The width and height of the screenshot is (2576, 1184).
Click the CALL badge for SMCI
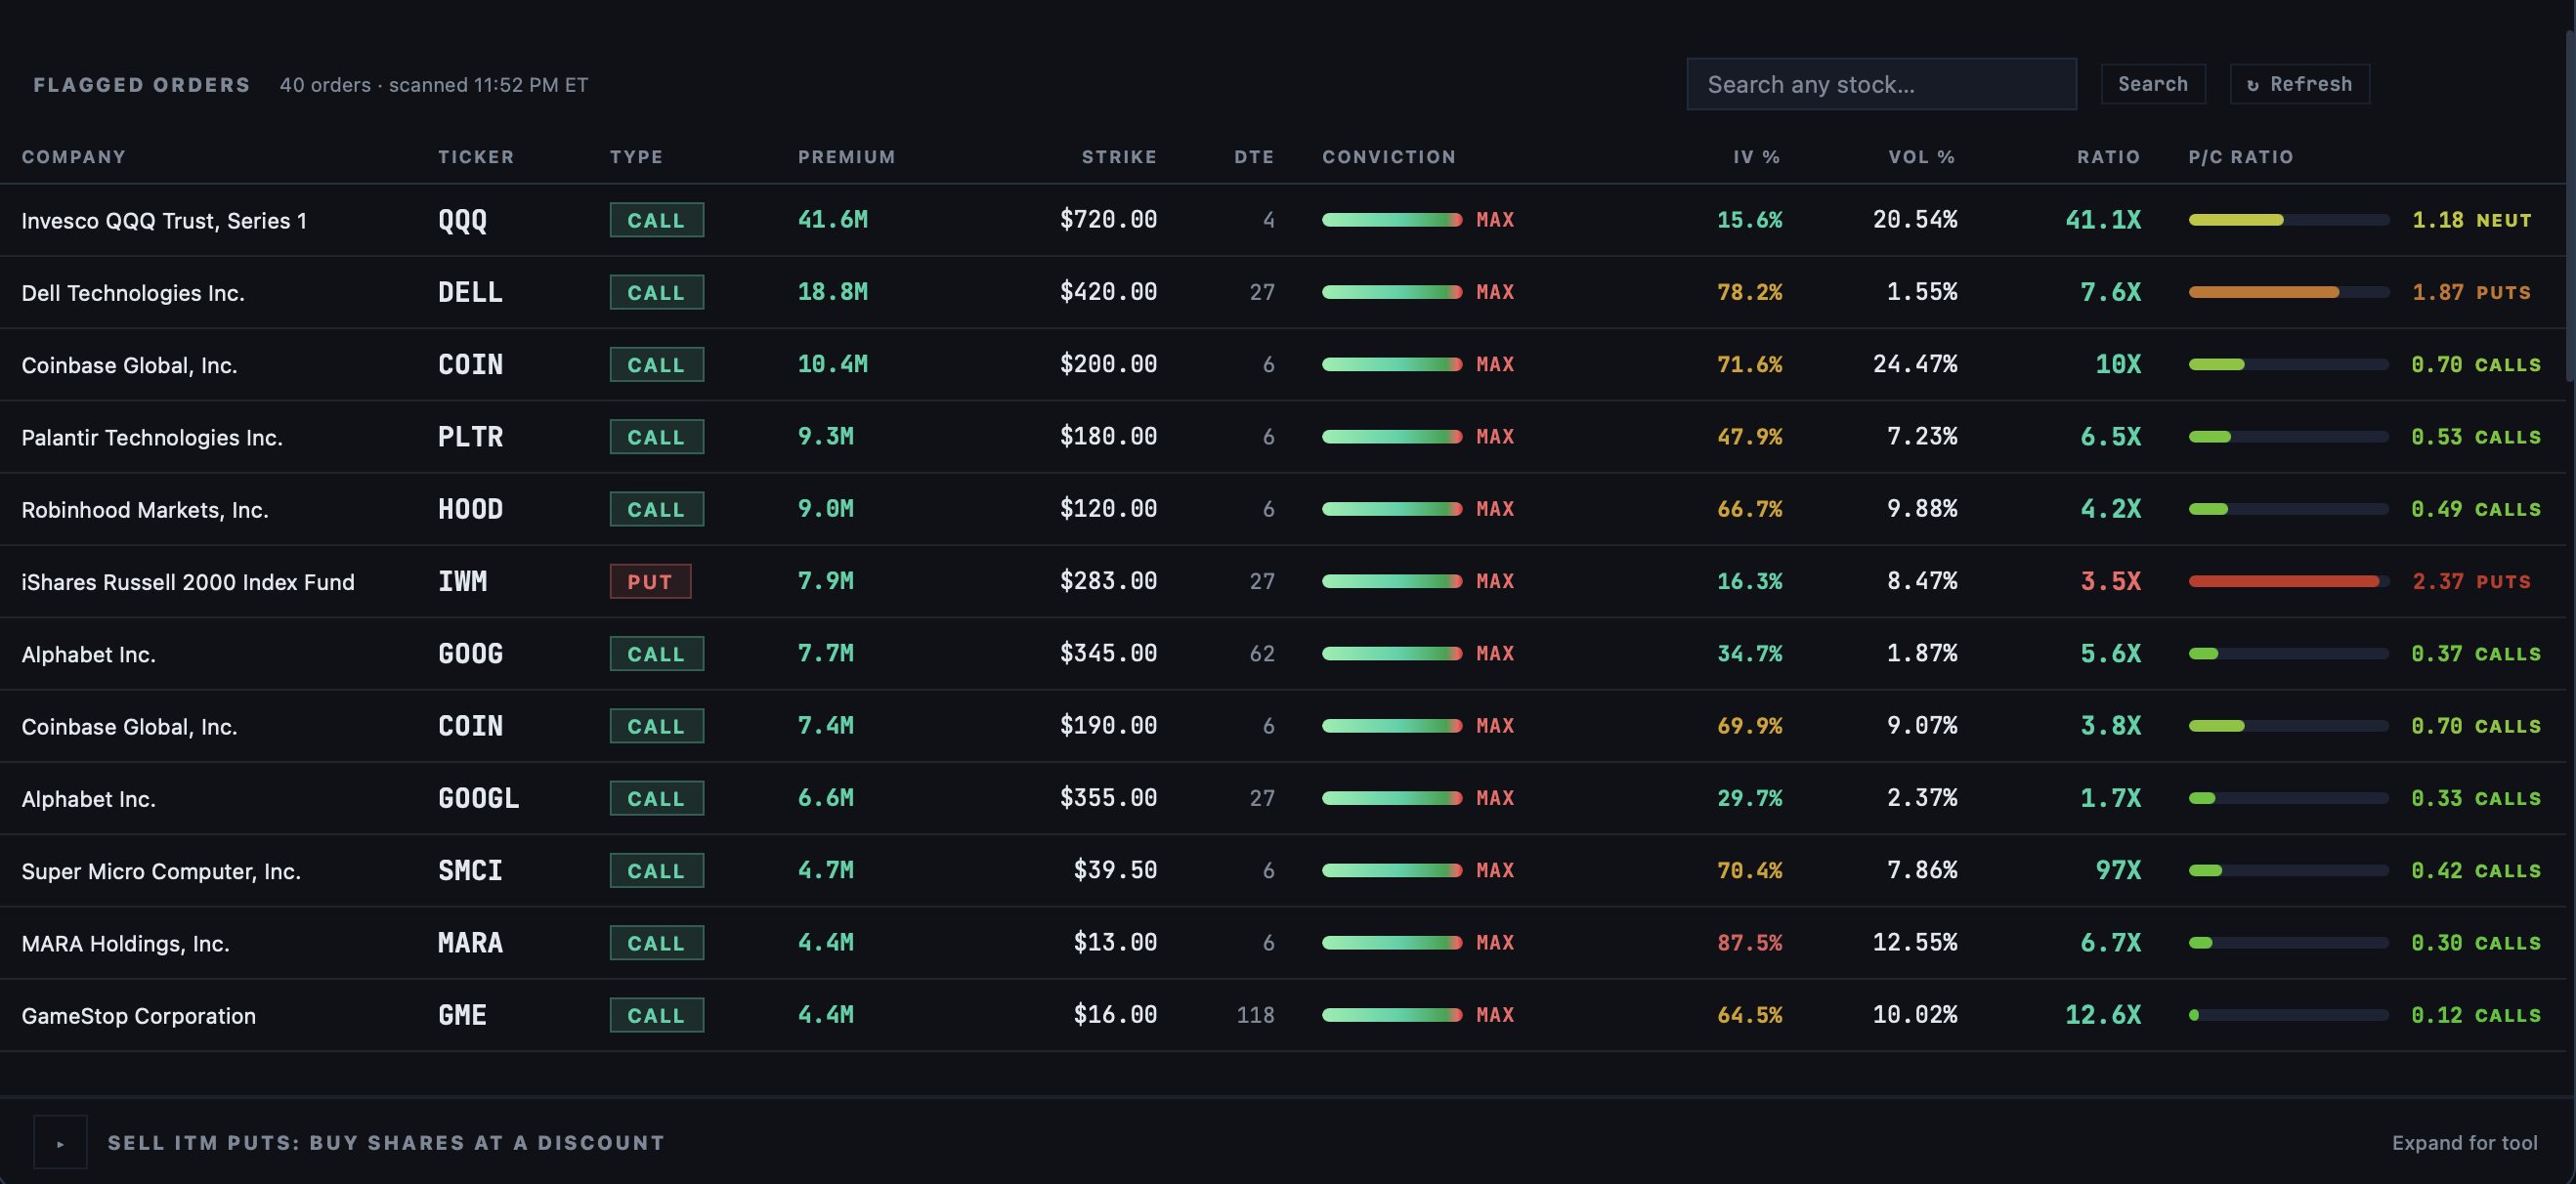click(x=656, y=870)
